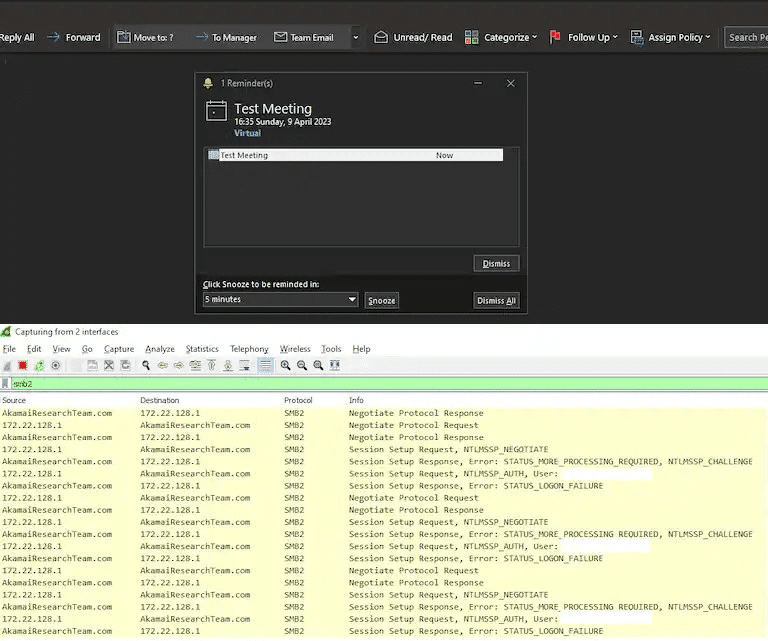Image resolution: width=768 pixels, height=641 pixels.
Task: Open the Tools menu in Wireshark
Action: point(331,349)
